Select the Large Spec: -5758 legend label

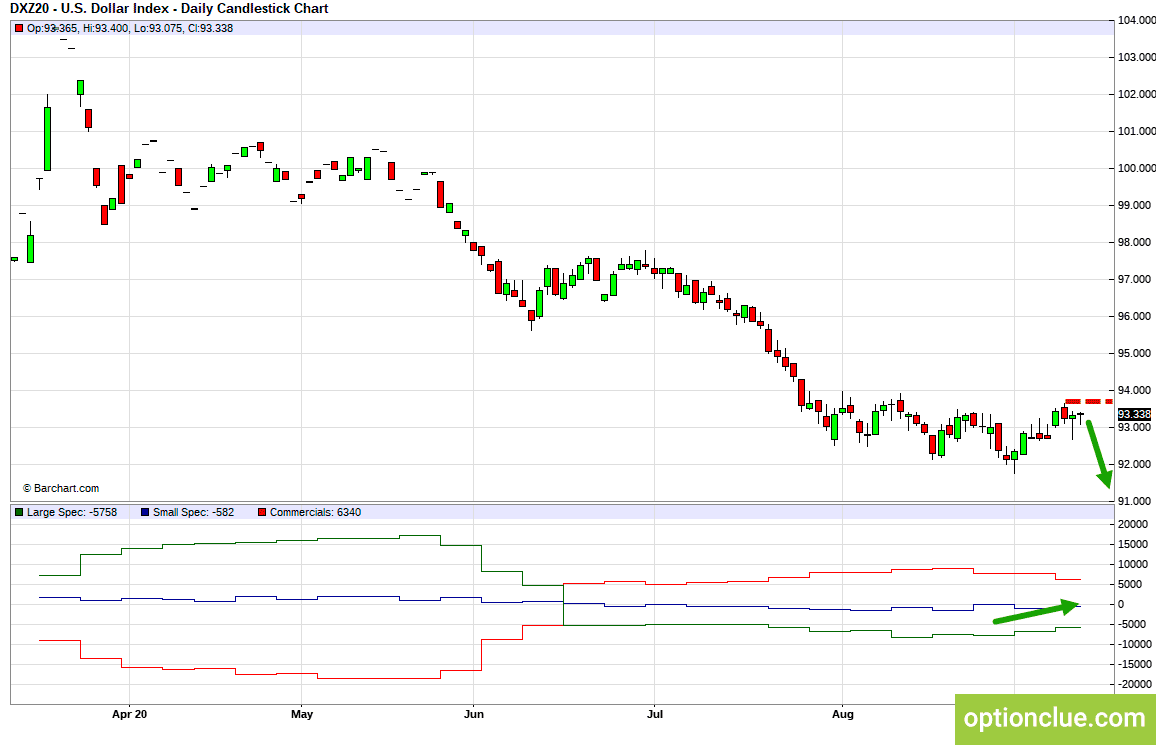[72, 512]
